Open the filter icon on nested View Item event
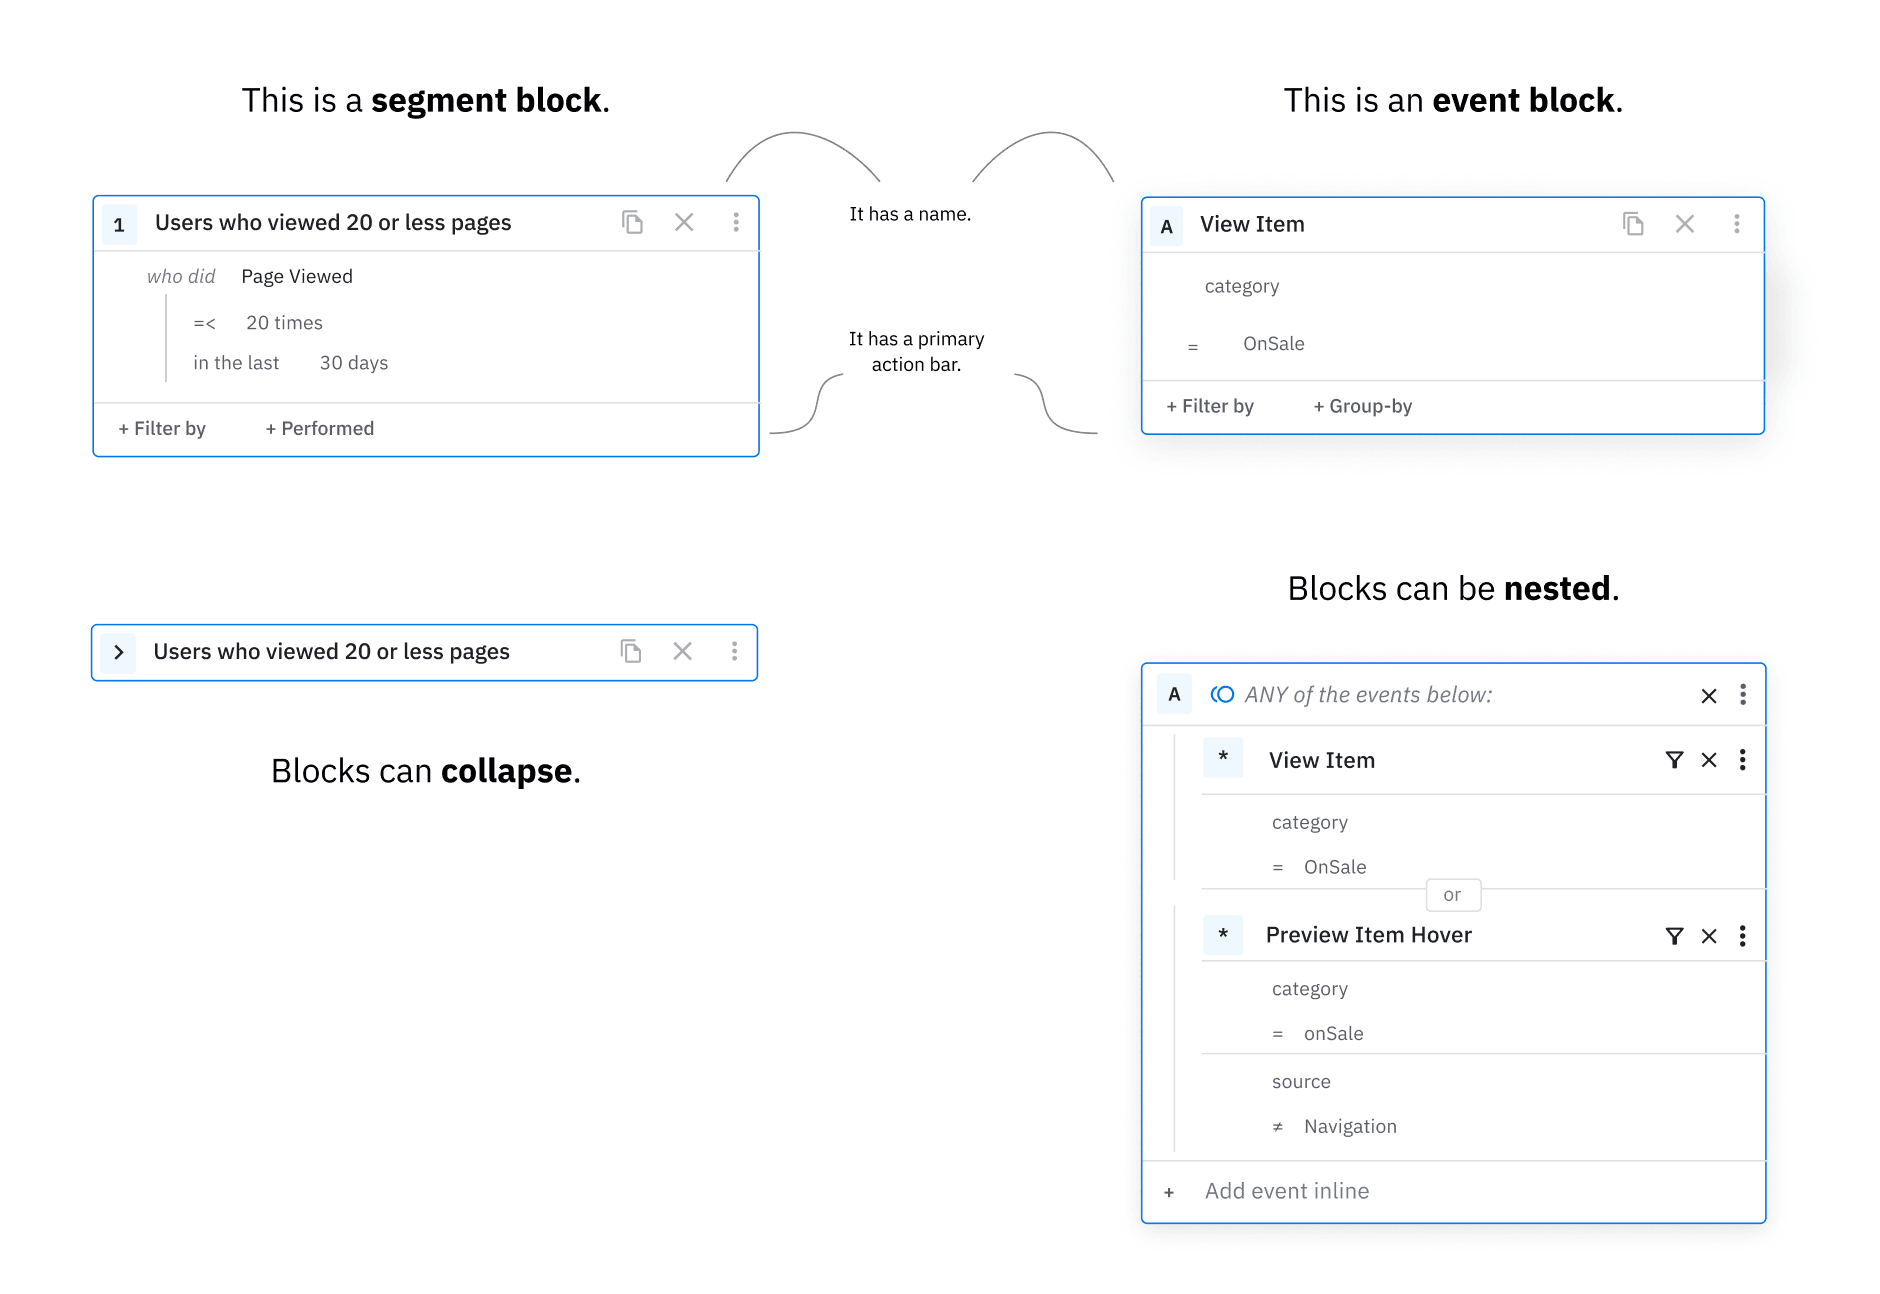Image resolution: width=1880 pixels, height=1294 pixels. pyautogui.click(x=1674, y=760)
